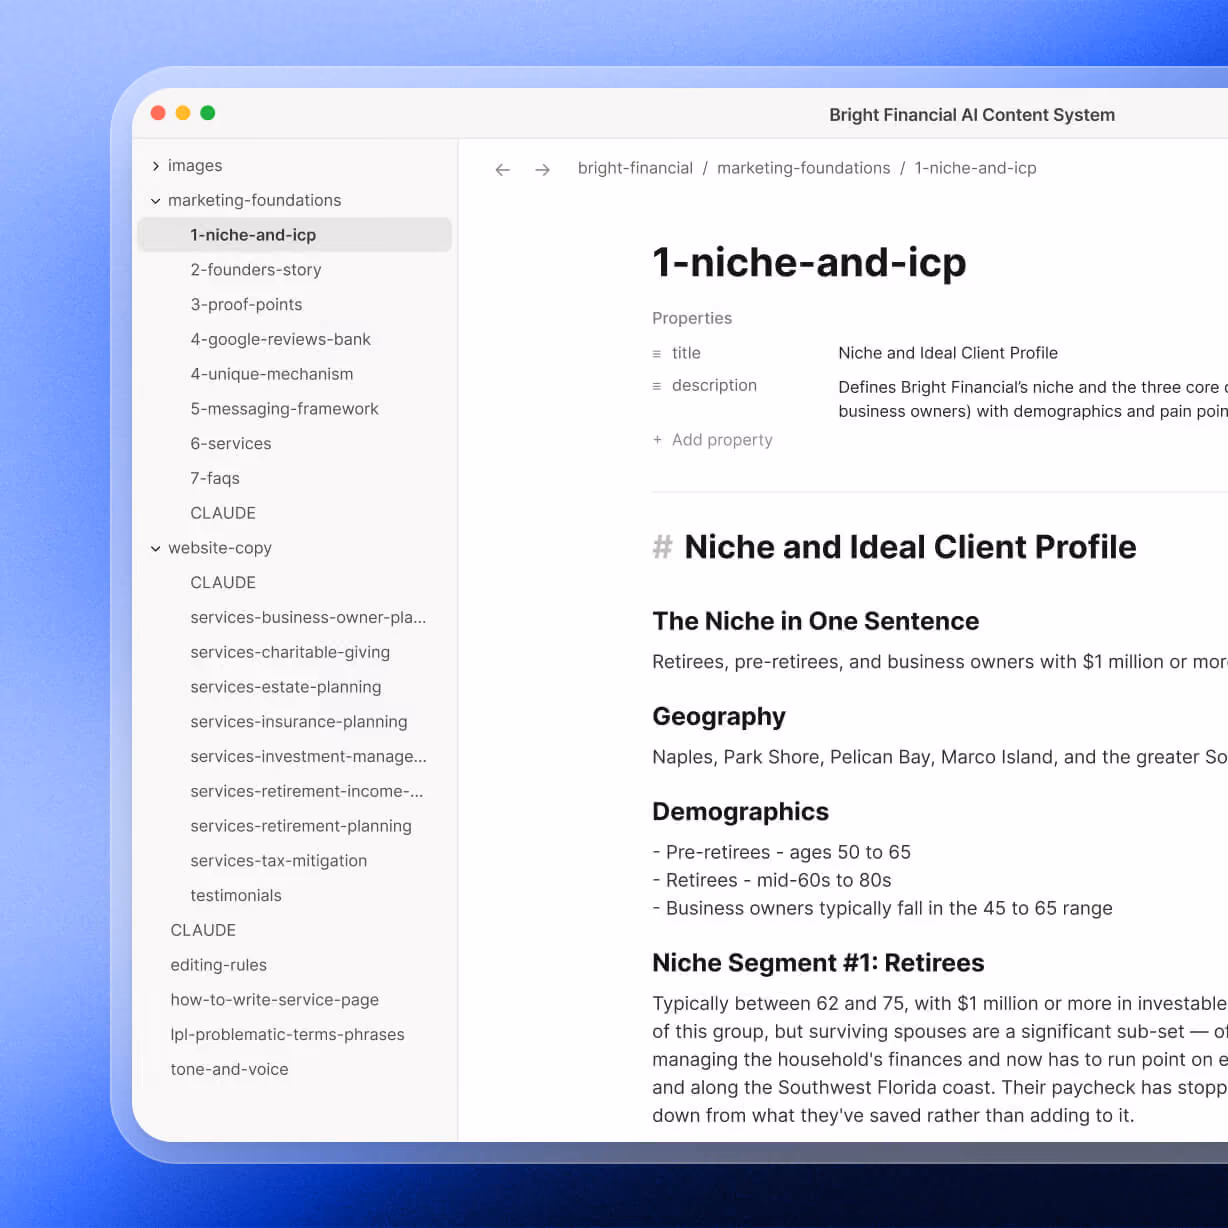This screenshot has height=1228, width=1228.
Task: Click the plus icon for Add property
Action: point(657,440)
